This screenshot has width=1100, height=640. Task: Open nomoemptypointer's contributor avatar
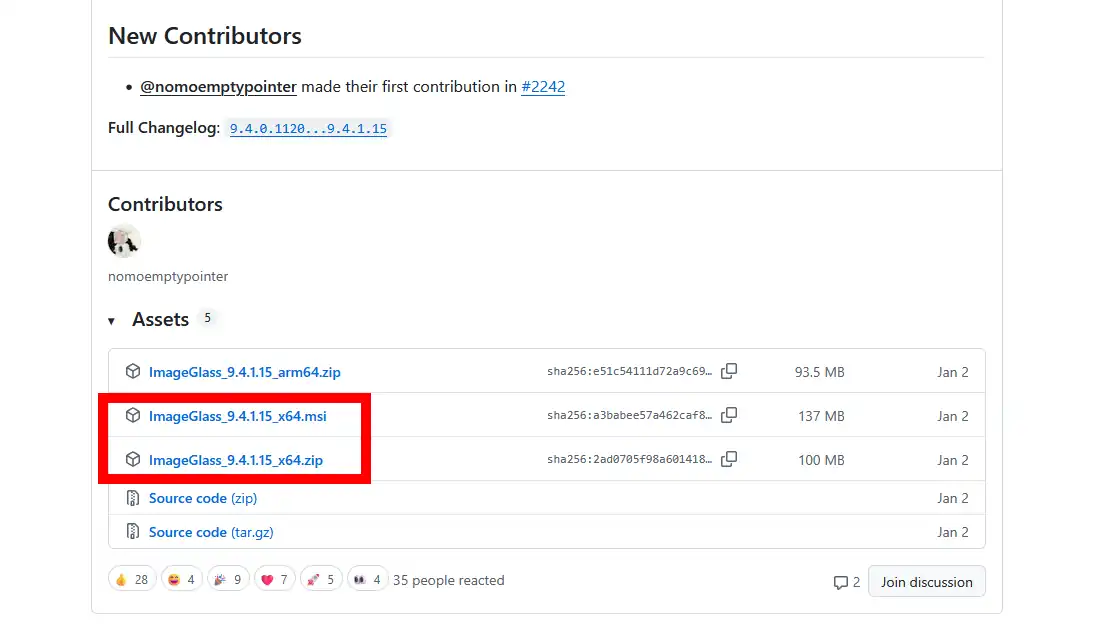125,242
